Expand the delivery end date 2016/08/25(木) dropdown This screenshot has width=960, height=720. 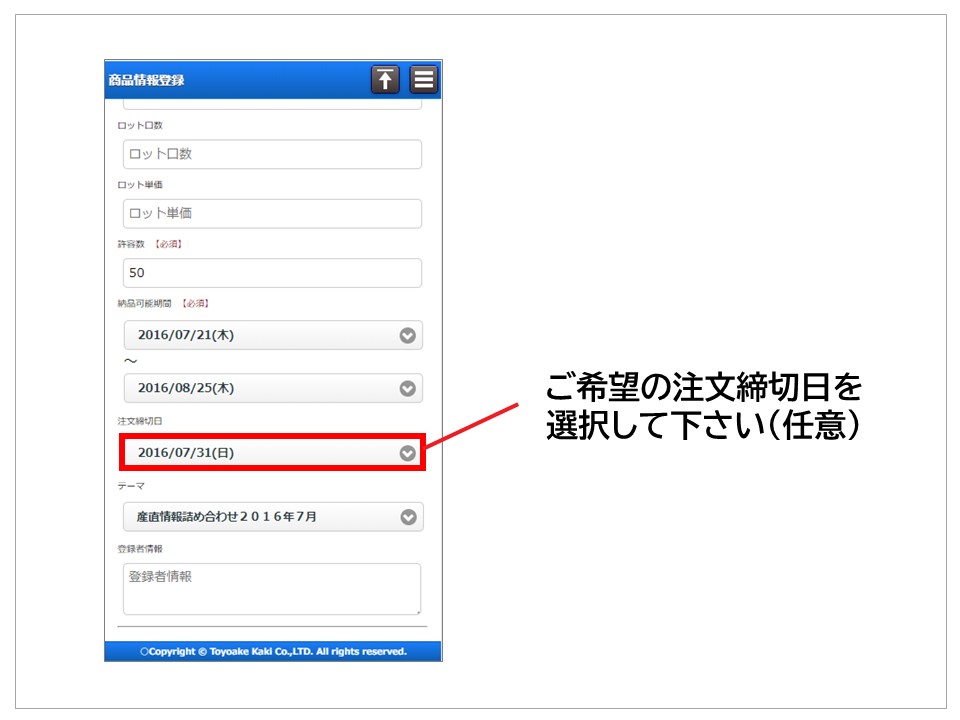[x=260, y=388]
